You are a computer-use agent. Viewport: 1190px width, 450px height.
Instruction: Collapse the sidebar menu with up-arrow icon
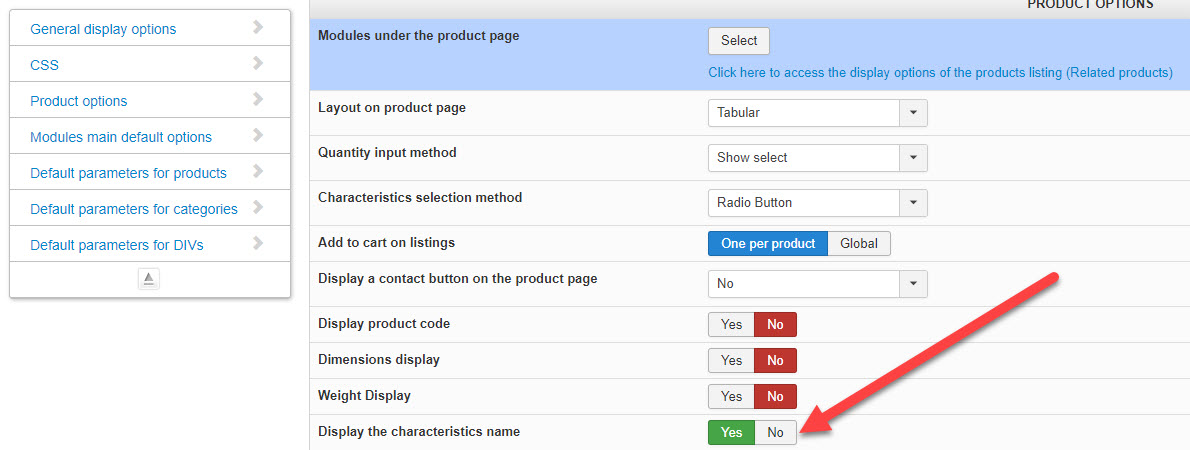(148, 279)
